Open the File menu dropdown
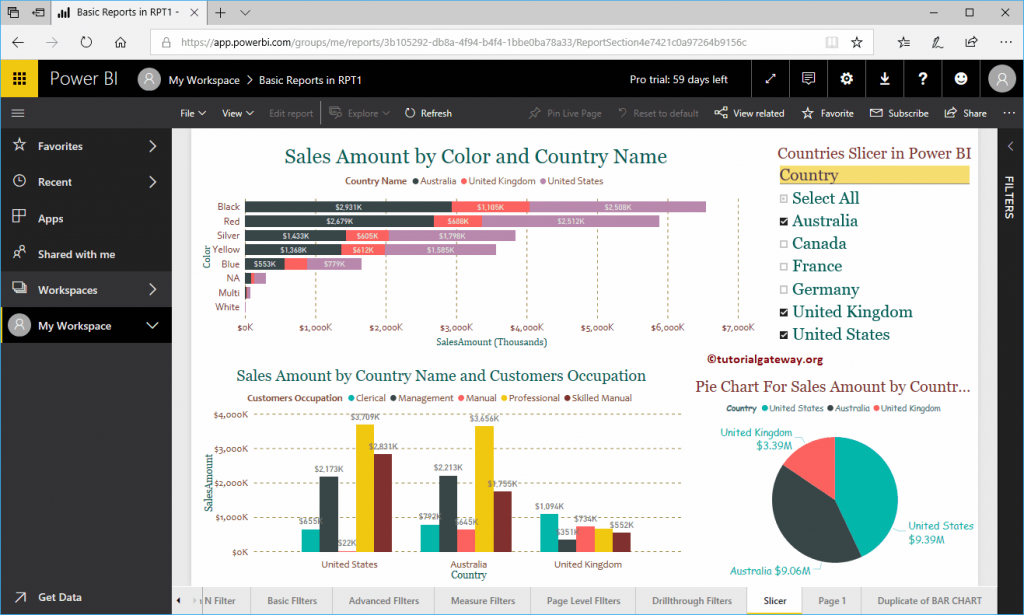This screenshot has width=1024, height=615. [190, 113]
